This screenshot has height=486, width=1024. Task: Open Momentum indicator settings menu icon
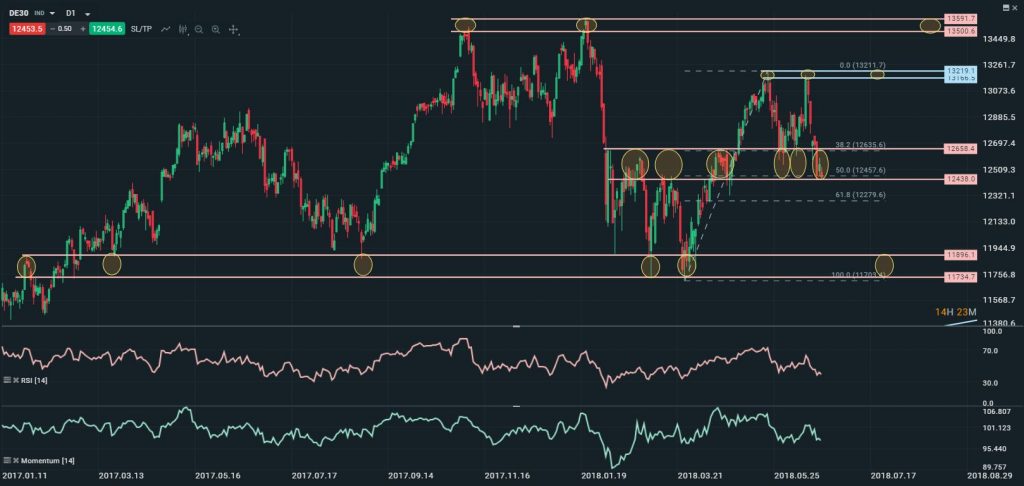tap(7, 460)
